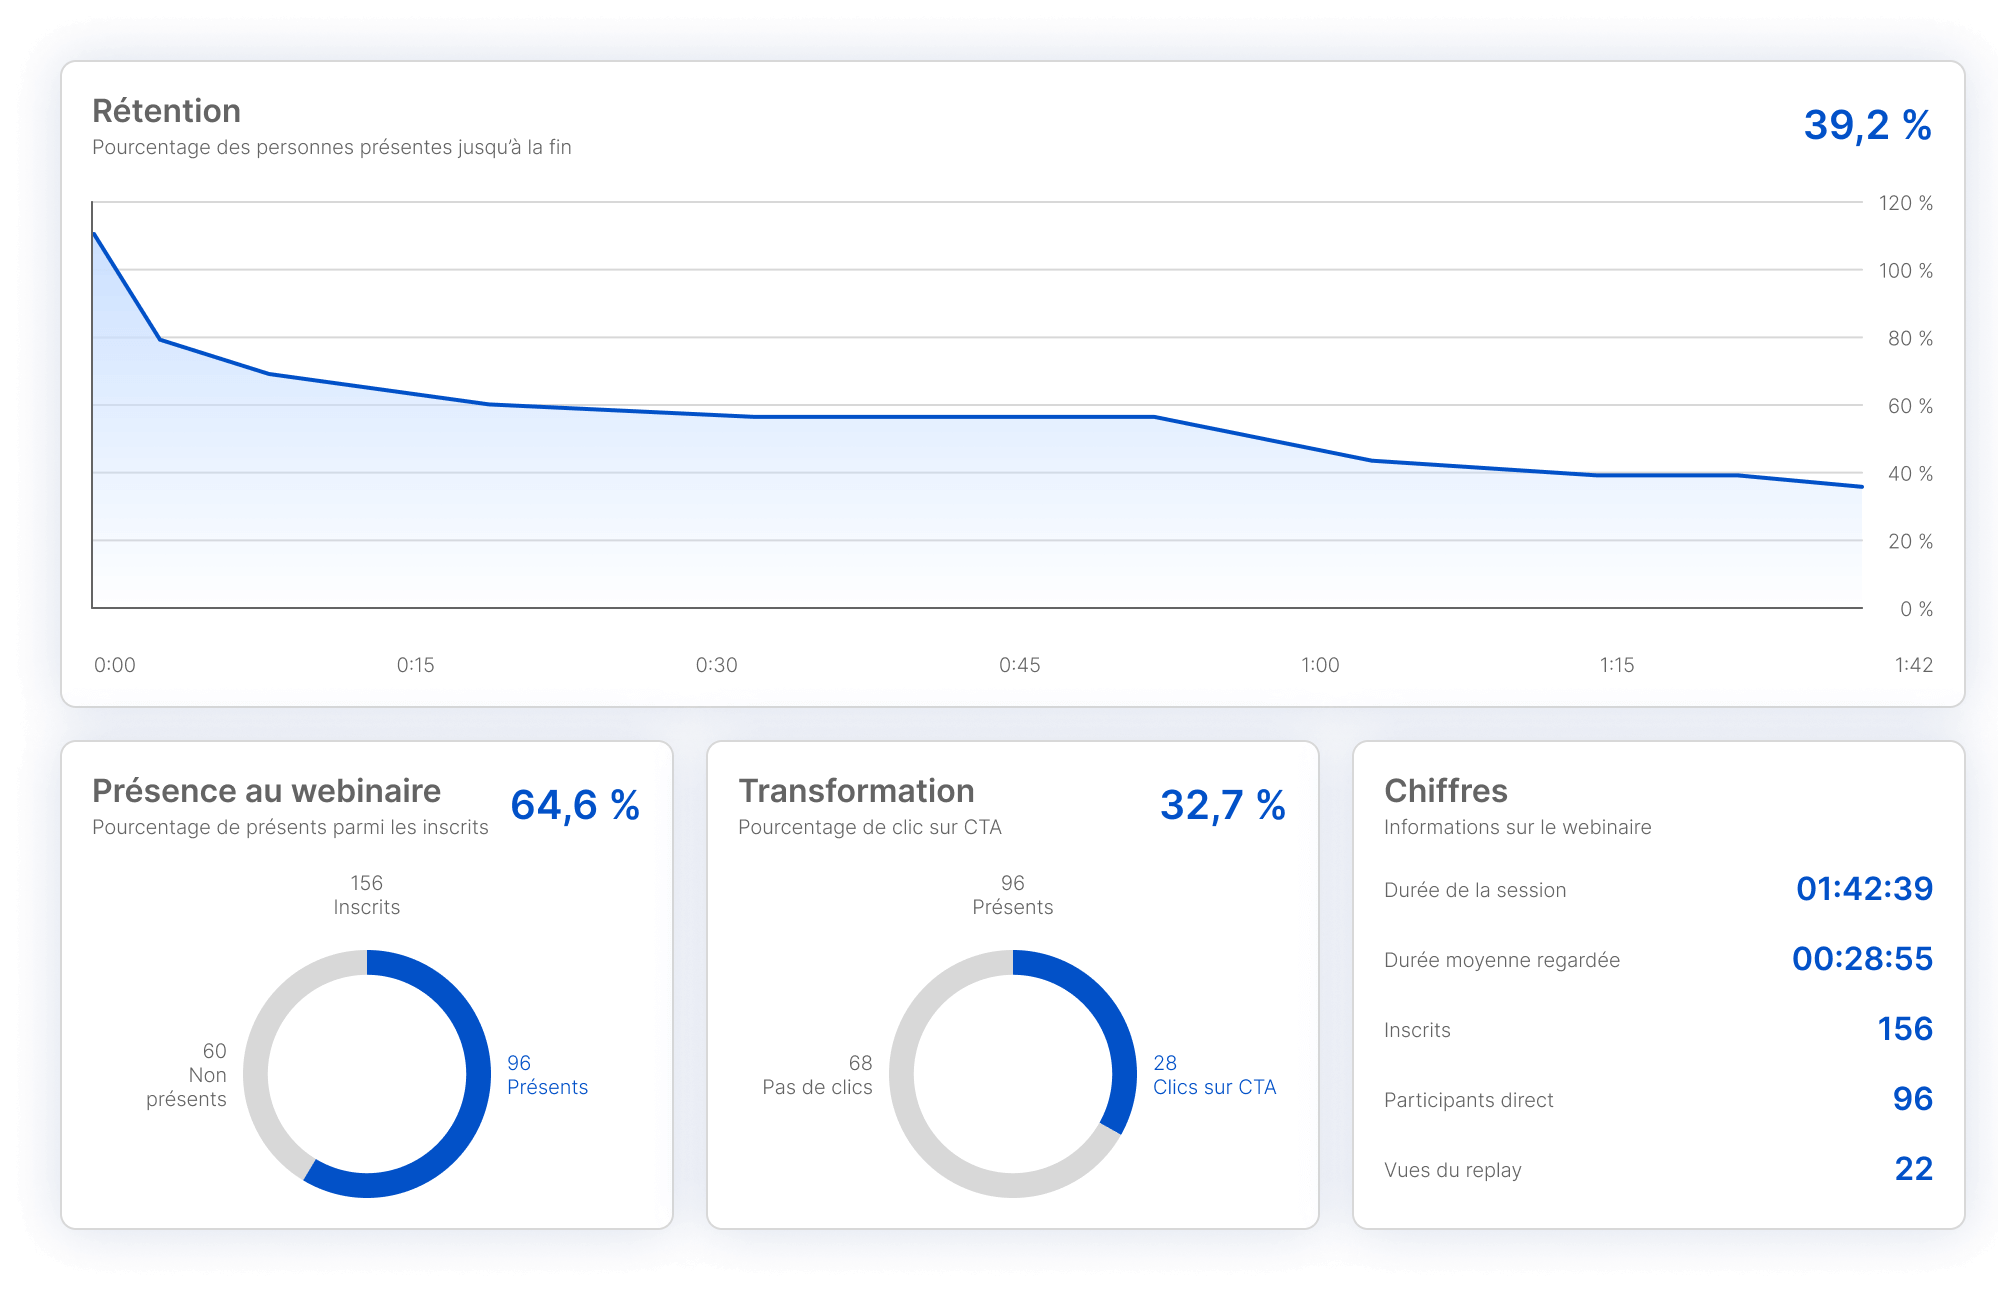Viewport: 1998px width, 1290px height.
Task: Click the 0:30 timeline label
Action: (x=719, y=663)
